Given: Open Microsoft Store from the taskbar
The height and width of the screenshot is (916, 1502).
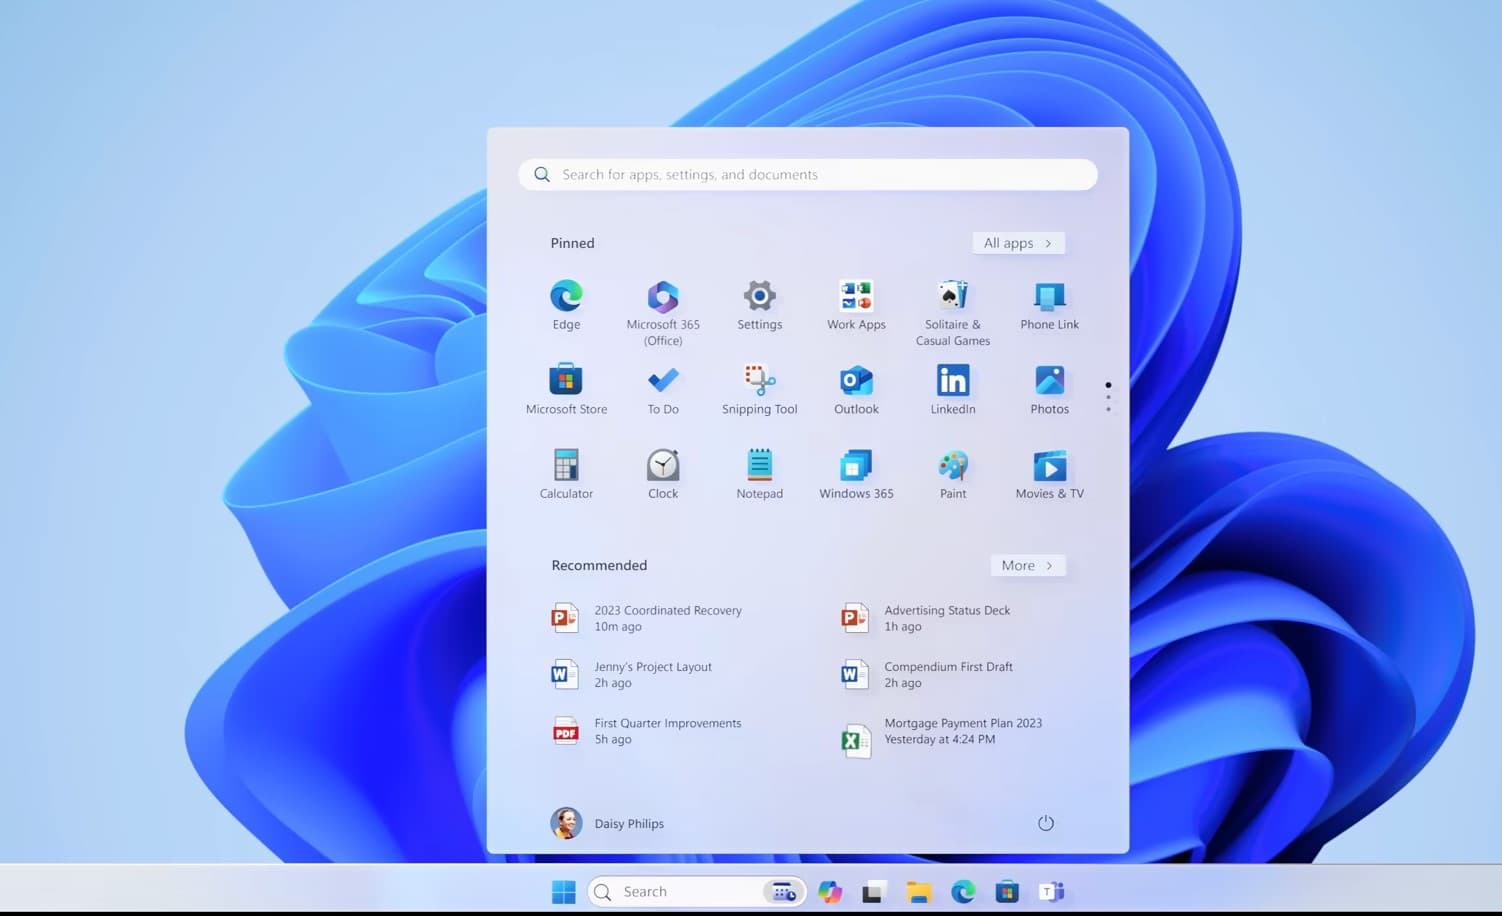Looking at the screenshot, I should click(x=1007, y=892).
